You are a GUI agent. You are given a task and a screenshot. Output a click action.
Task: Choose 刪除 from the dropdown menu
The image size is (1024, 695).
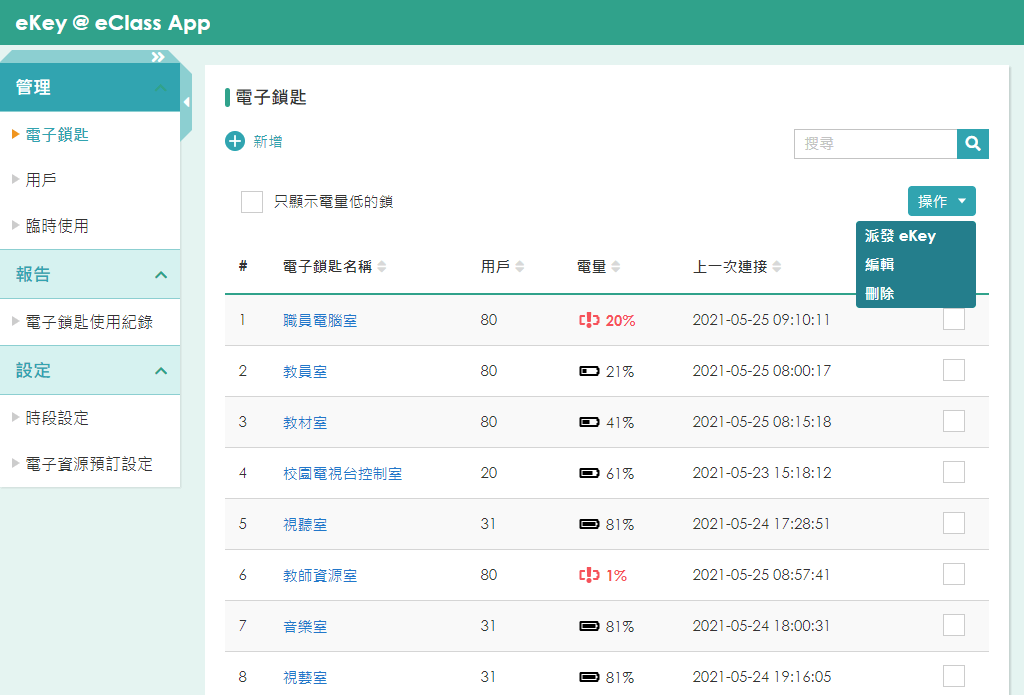[x=880, y=293]
